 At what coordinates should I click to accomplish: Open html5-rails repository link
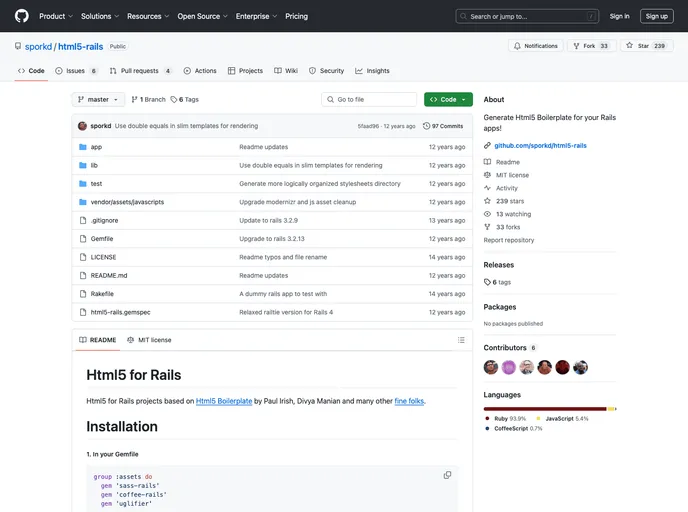point(80,47)
